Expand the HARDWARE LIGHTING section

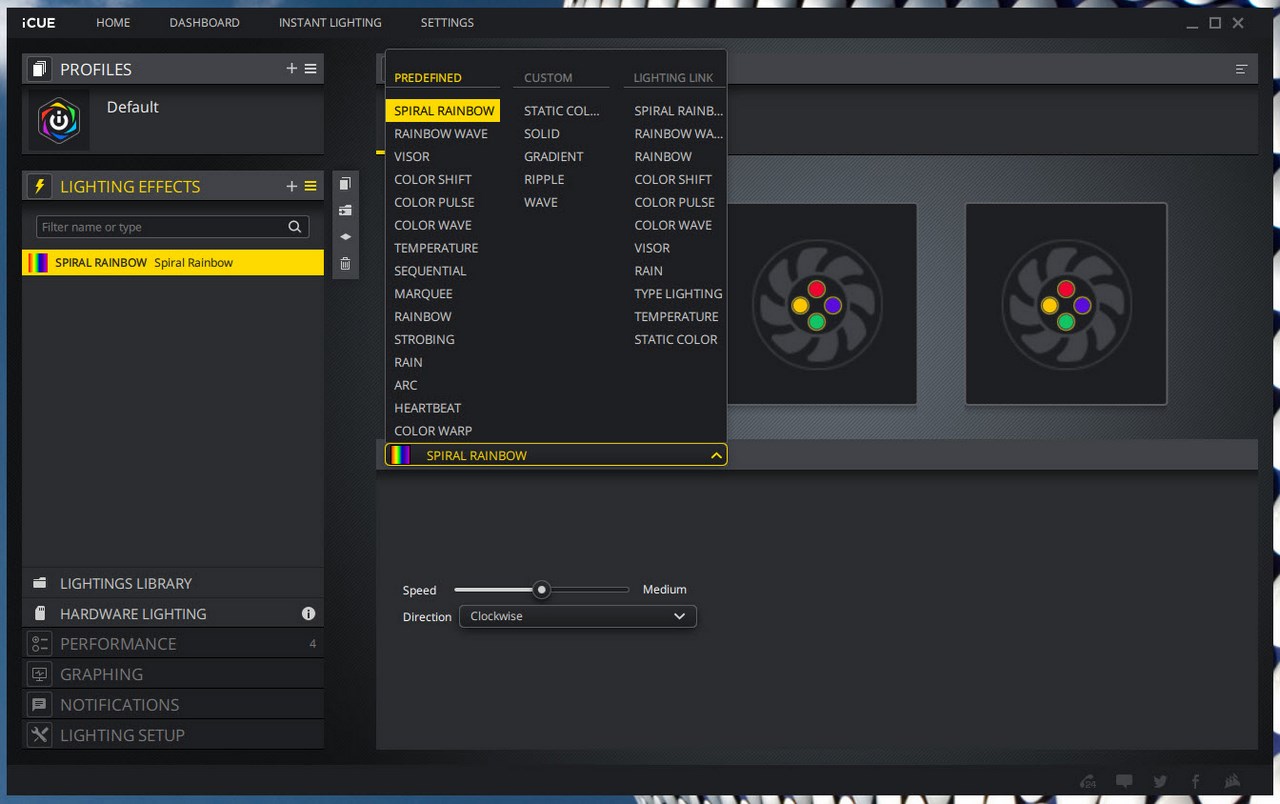[x=173, y=614]
